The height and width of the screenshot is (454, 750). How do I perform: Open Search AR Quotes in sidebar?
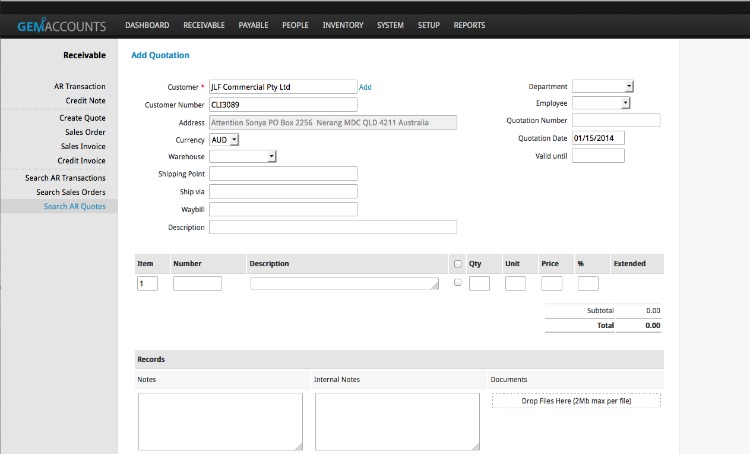tap(74, 206)
